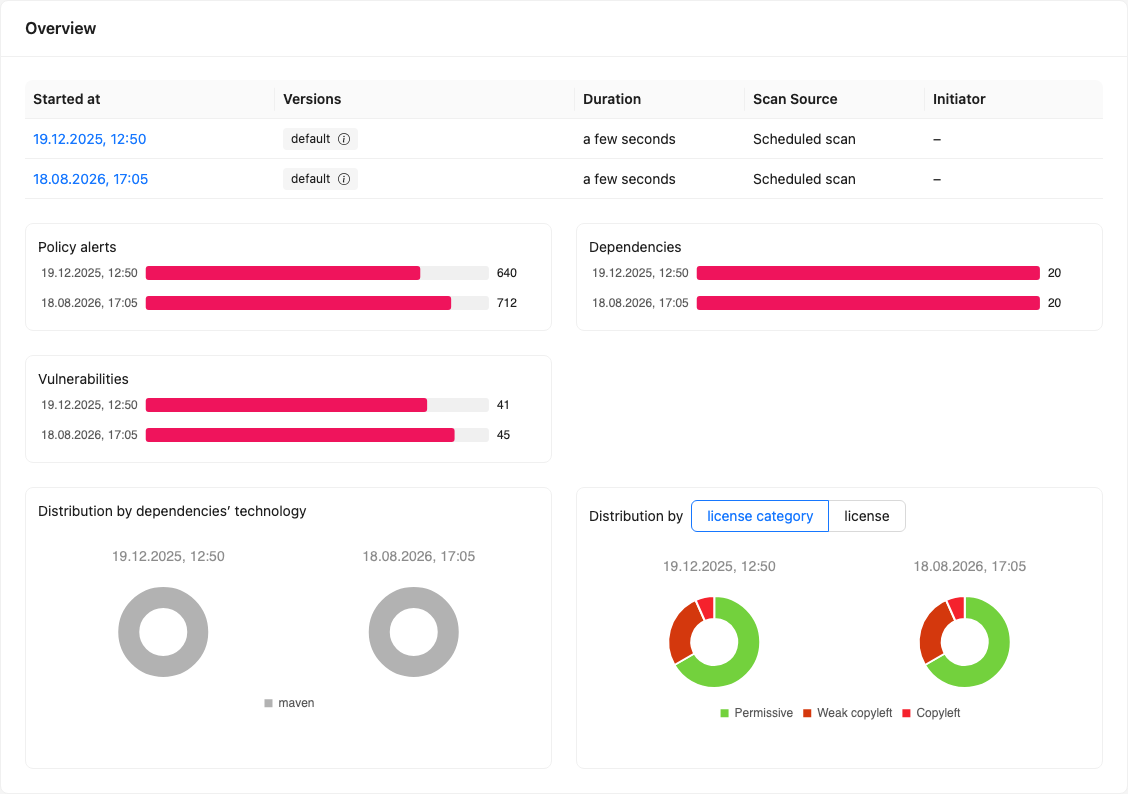Click the default version tag for 19.12.2025
The image size is (1128, 795).
tap(320, 139)
